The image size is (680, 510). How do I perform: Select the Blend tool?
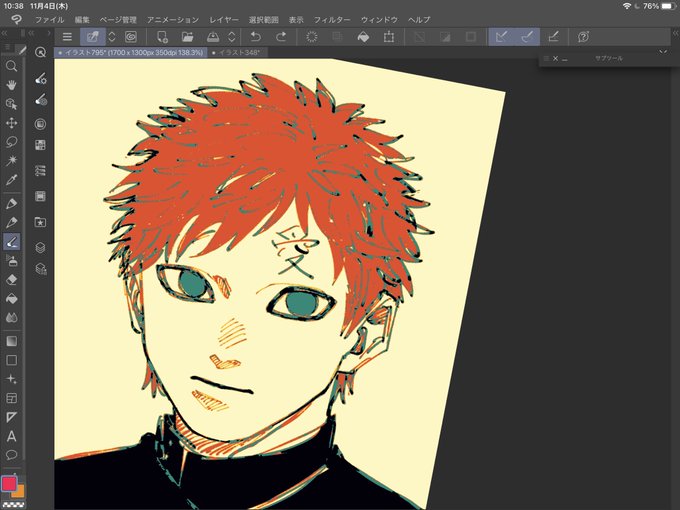(x=11, y=318)
